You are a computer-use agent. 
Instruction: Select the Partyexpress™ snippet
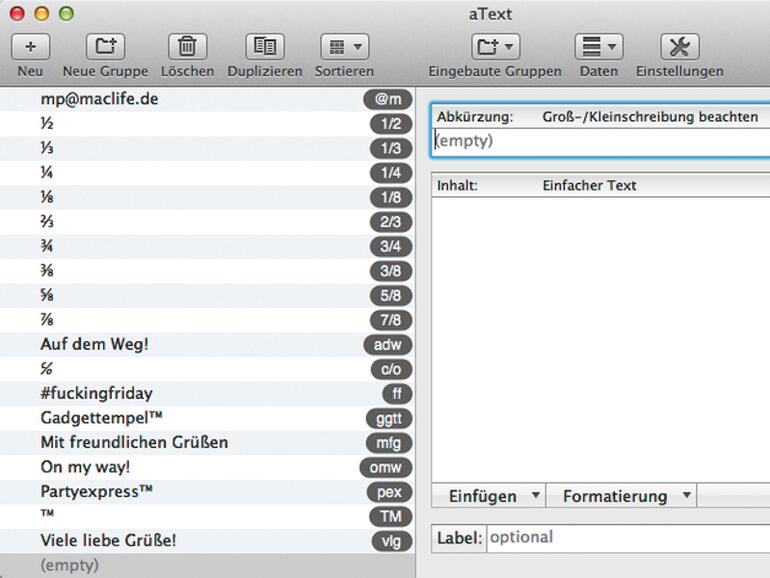coord(206,492)
